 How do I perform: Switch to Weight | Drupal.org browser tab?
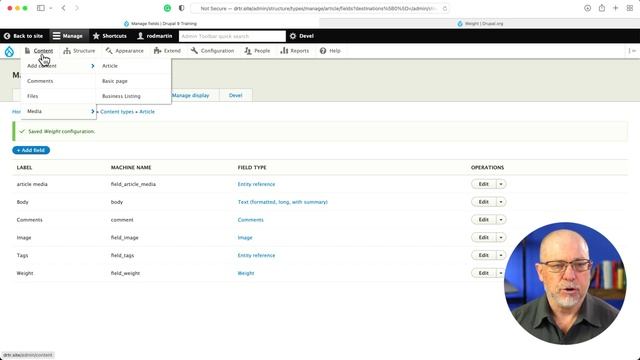480,24
